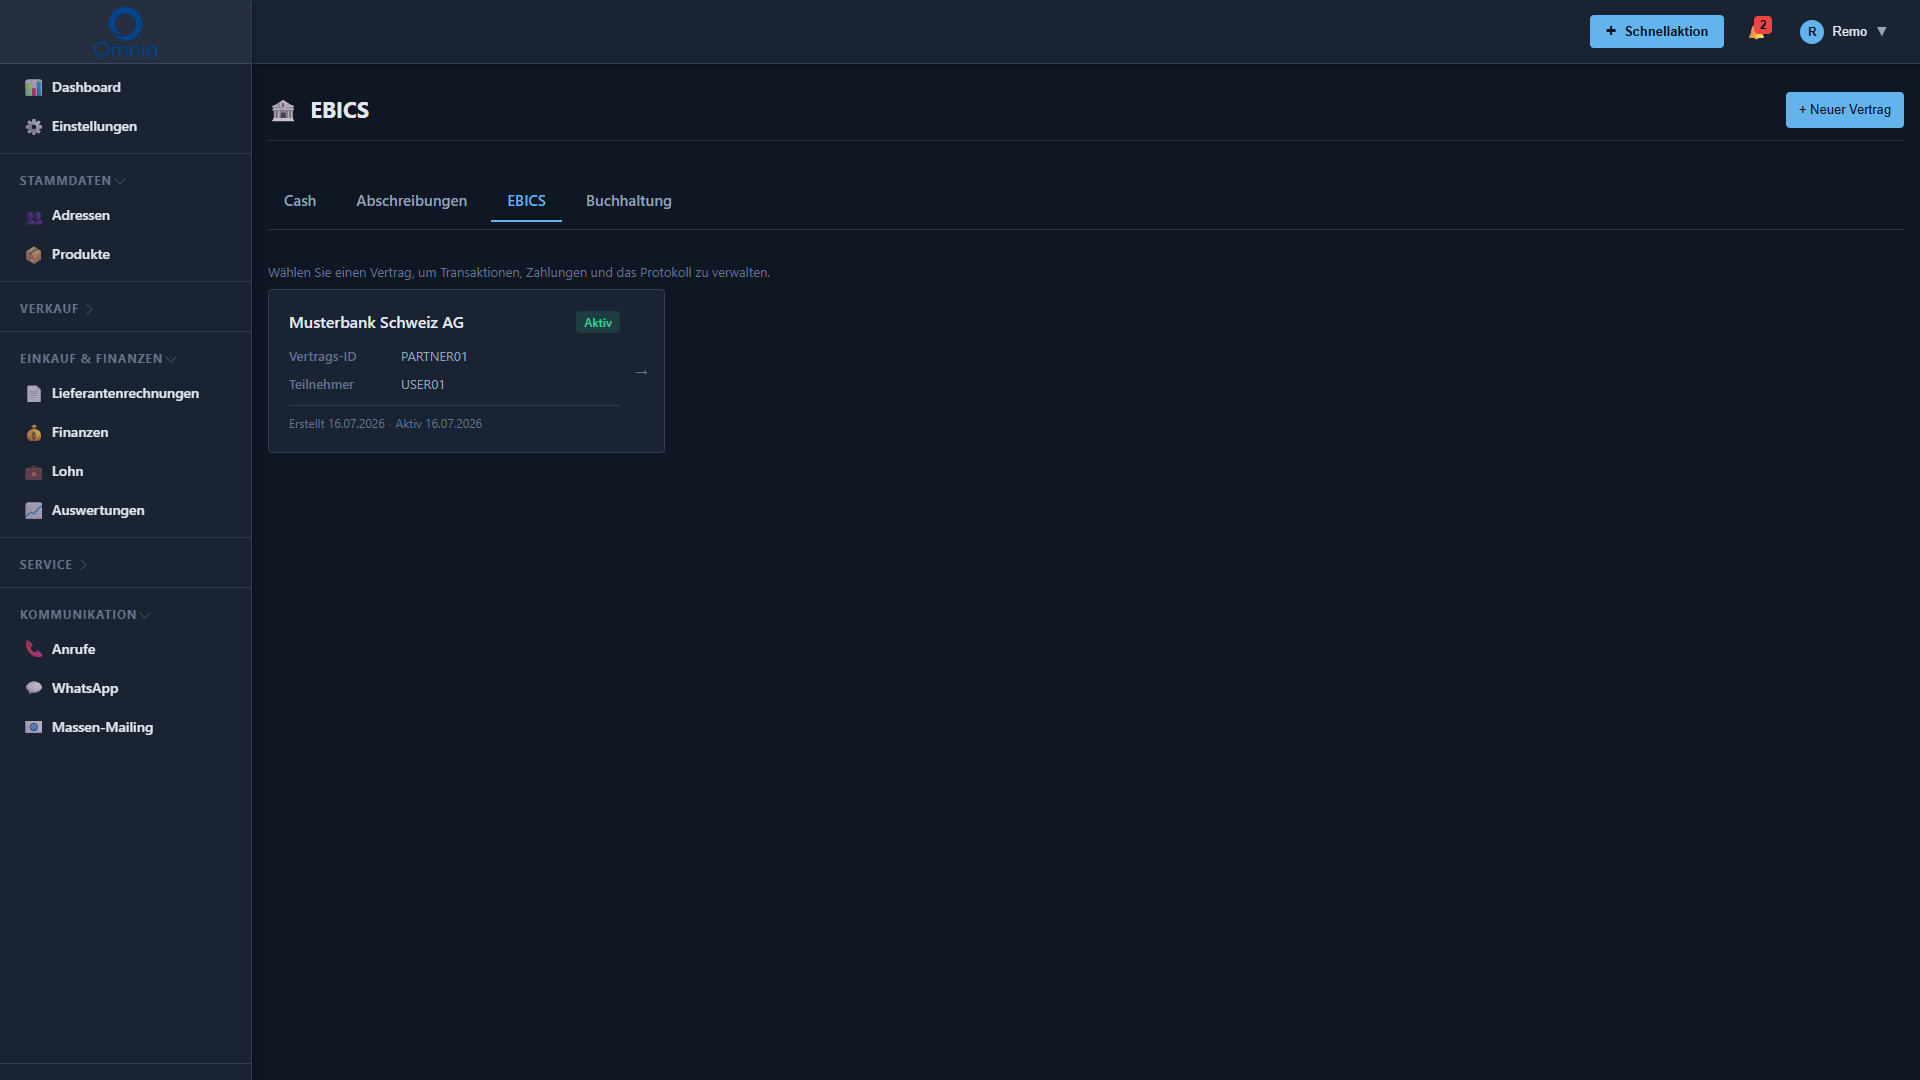This screenshot has height=1080, width=1920.
Task: Open Lohn page
Action: coord(67,472)
